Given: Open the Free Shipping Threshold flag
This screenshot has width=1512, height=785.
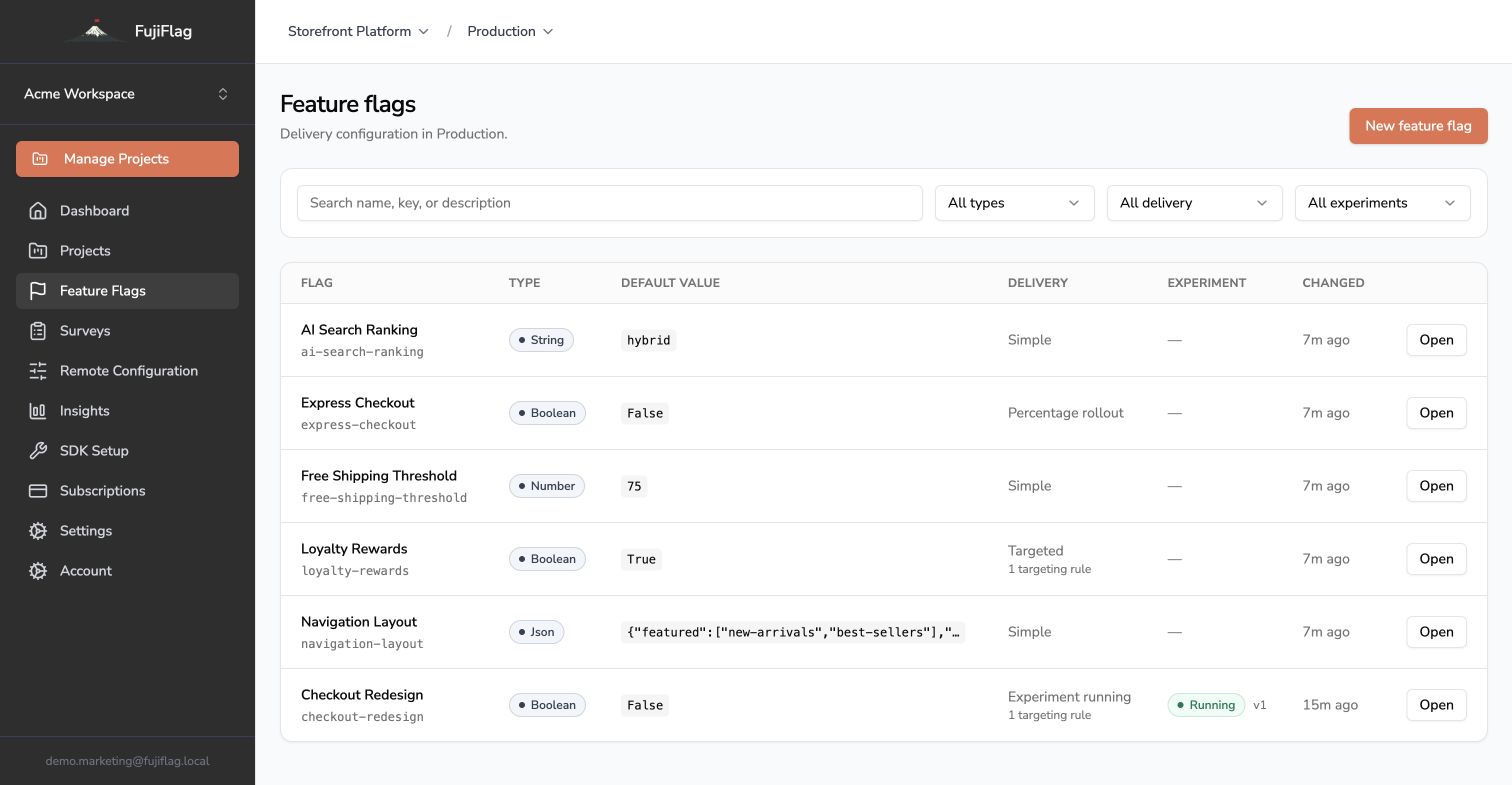Looking at the screenshot, I should coord(1436,486).
